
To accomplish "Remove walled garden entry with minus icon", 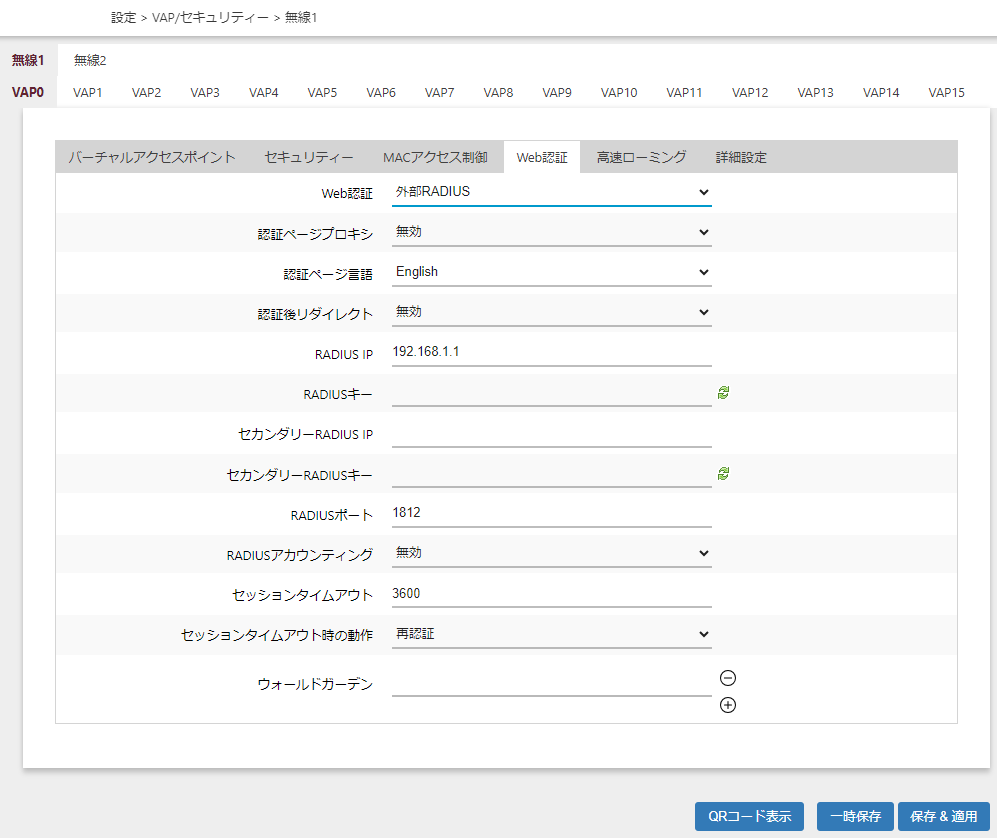I will [728, 678].
